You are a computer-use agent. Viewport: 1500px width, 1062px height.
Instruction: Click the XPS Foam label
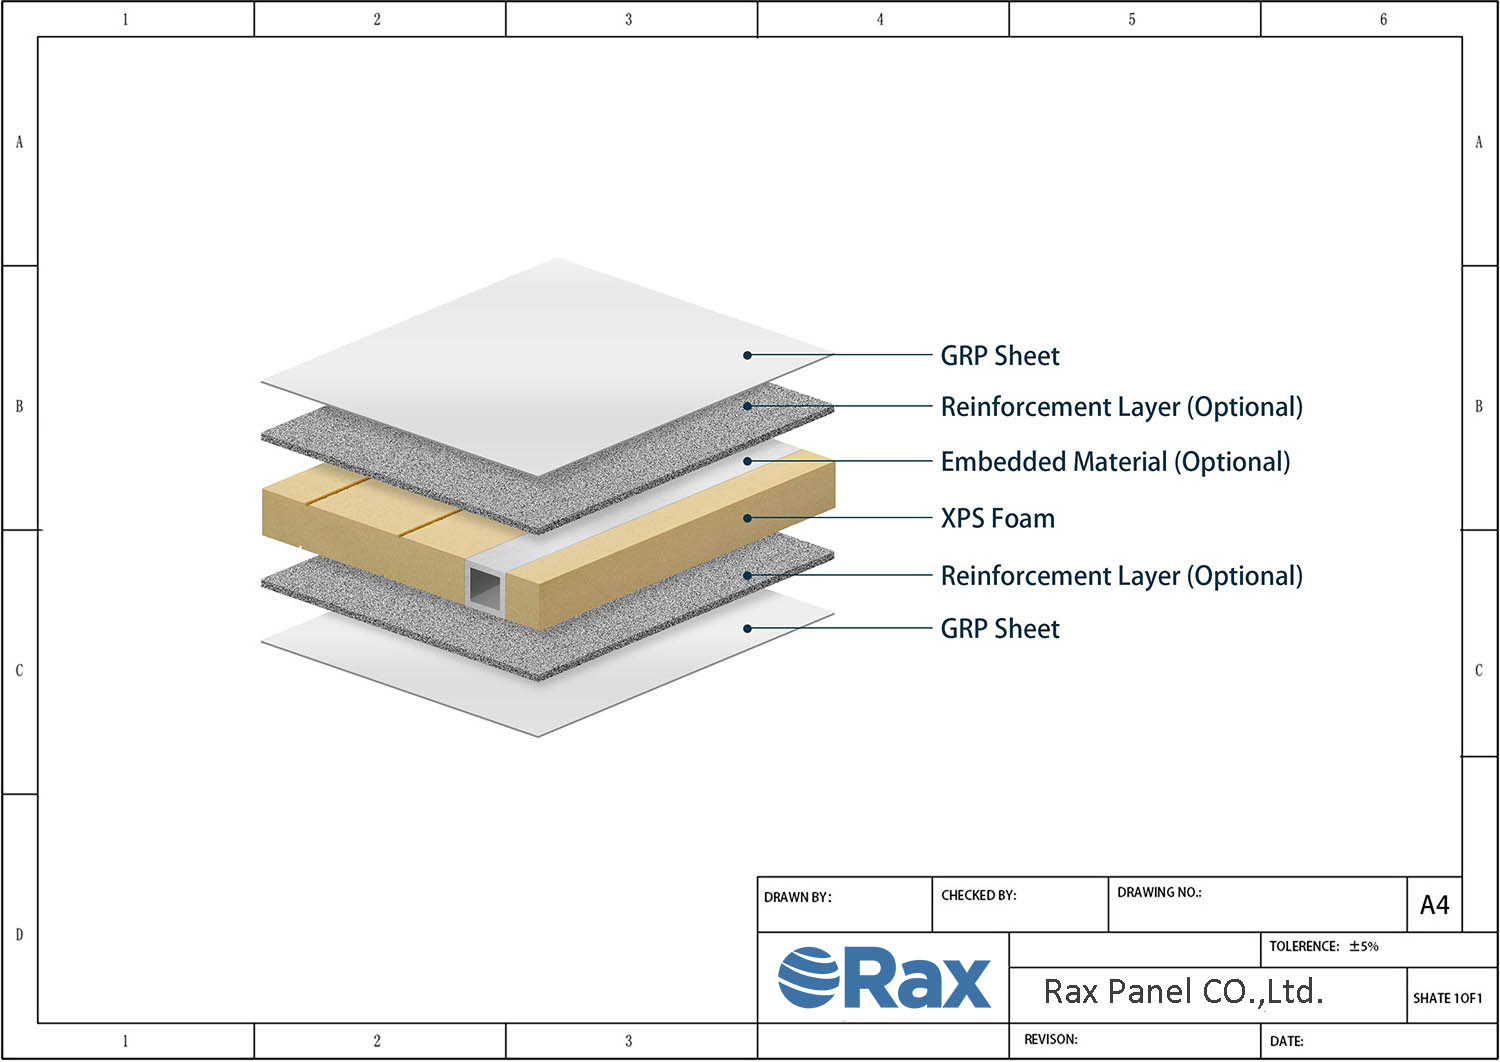[x=997, y=518]
